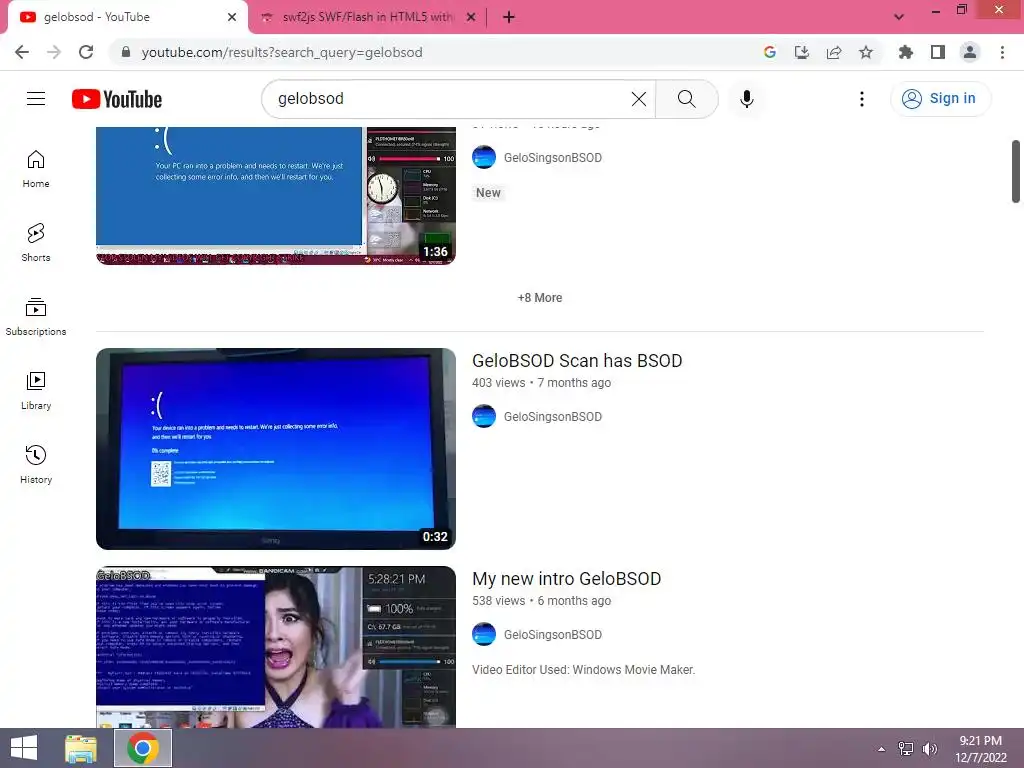Play the 0:32 blue screen thumbnail
Screen dimensions: 1024x768
pyautogui.click(x=276, y=449)
